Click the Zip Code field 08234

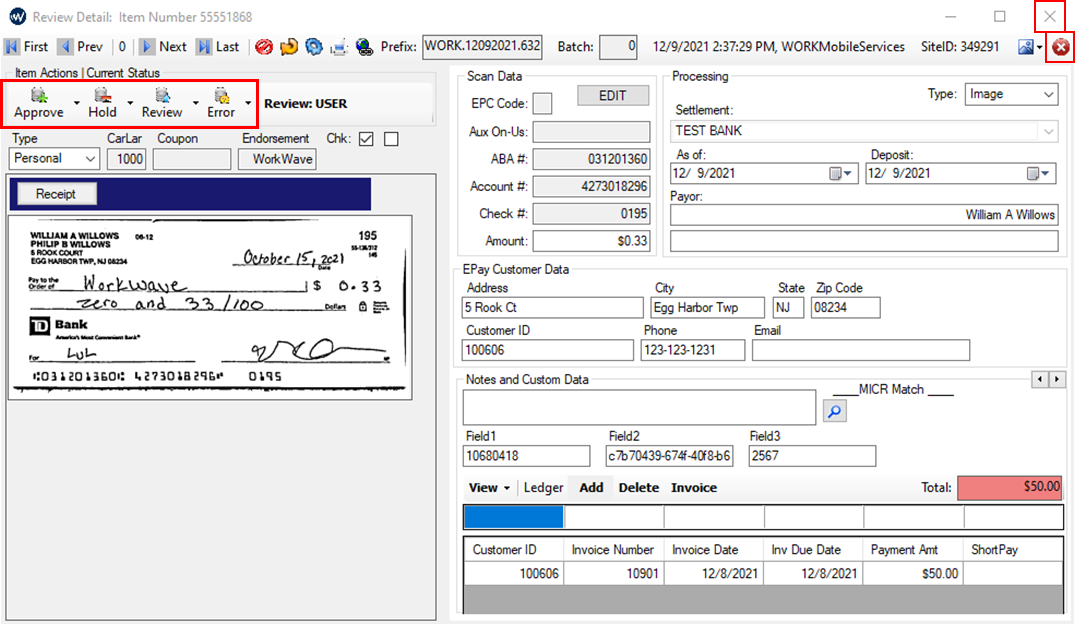pos(845,308)
